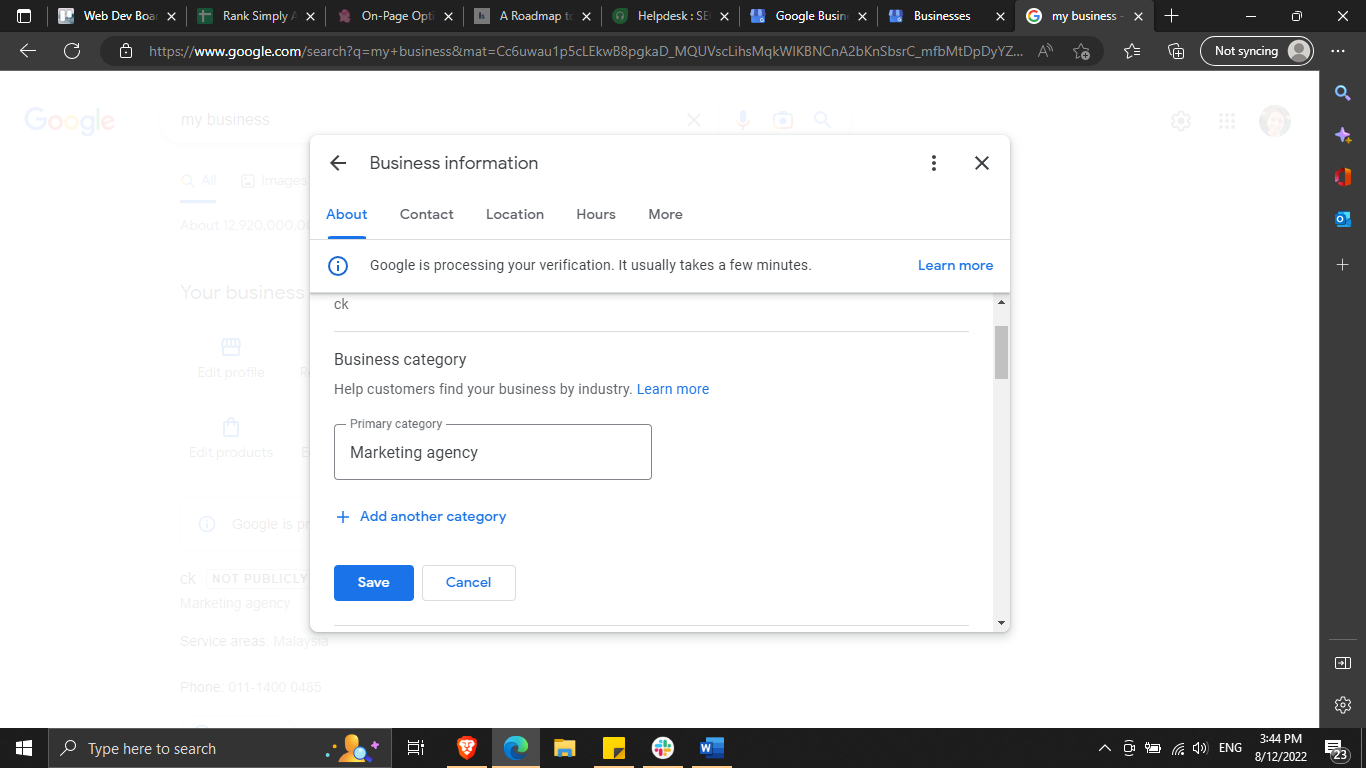The image size is (1366, 768).
Task: Expand the More tab
Action: point(665,214)
